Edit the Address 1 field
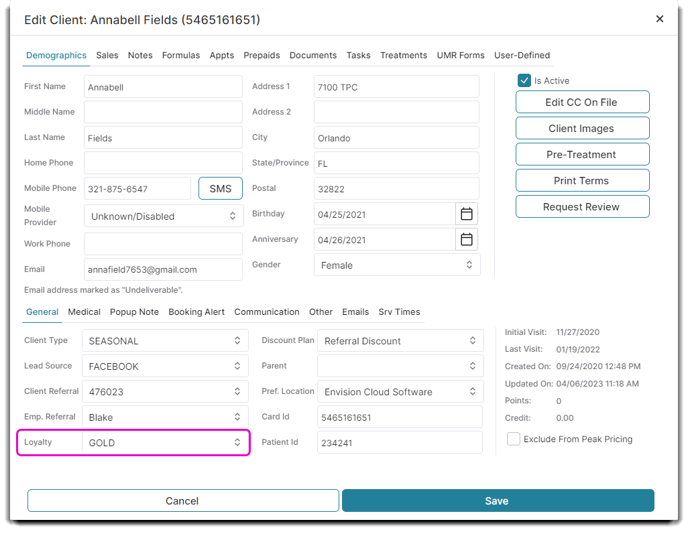688x540 pixels. pos(397,87)
